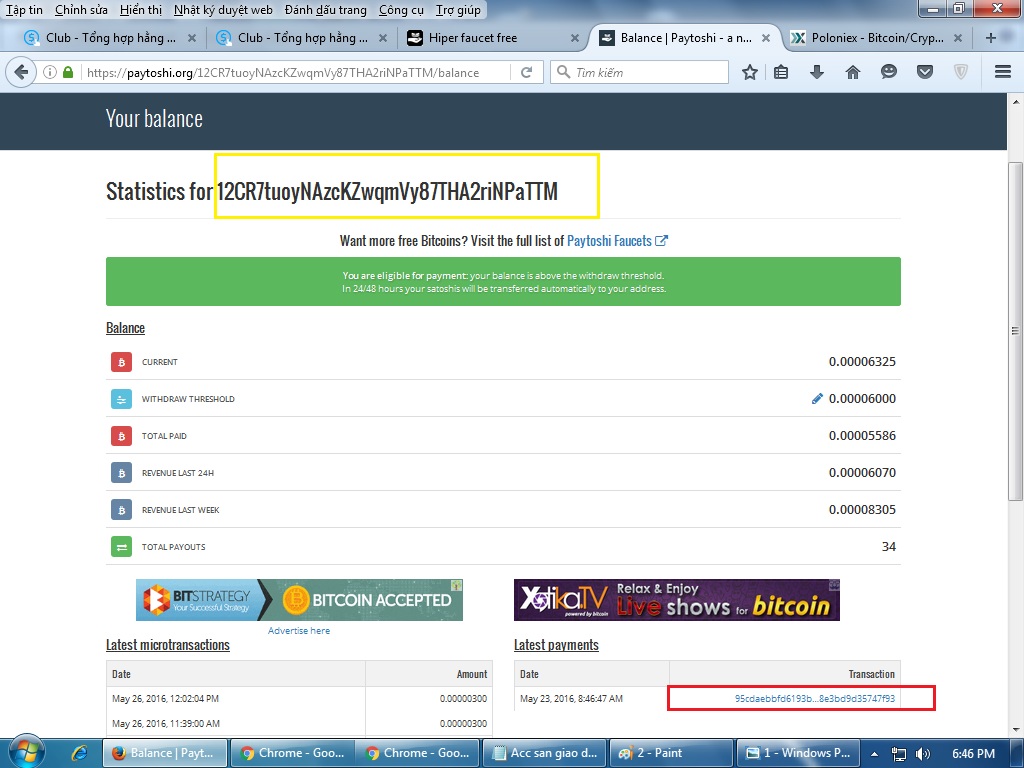1024x768 pixels.
Task: Reload the page with the refresh icon
Action: tap(526, 72)
